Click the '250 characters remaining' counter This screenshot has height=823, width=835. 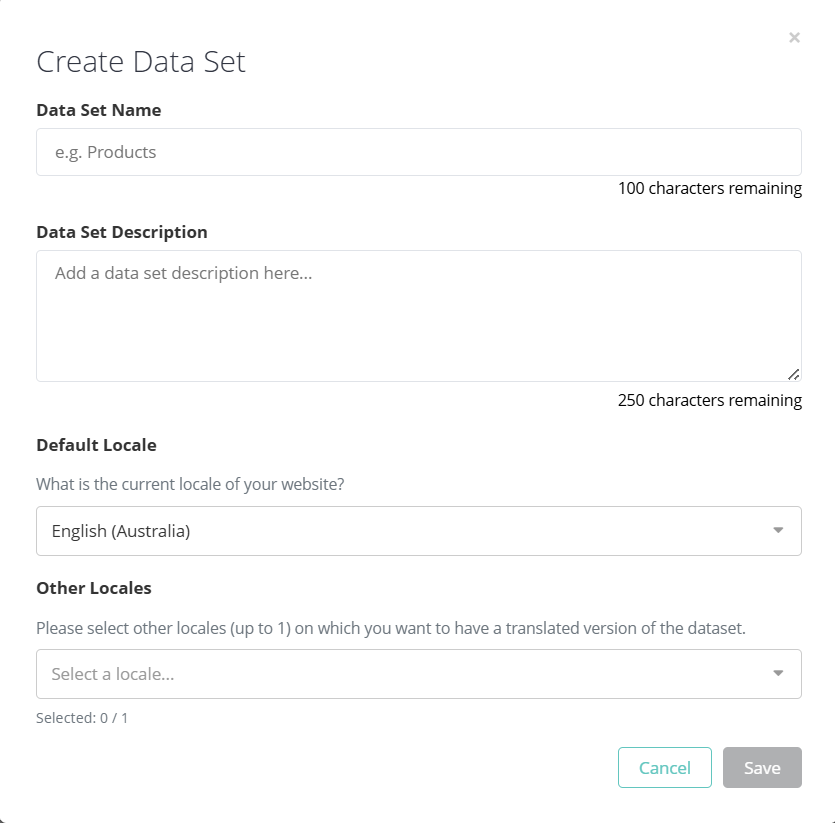point(709,400)
